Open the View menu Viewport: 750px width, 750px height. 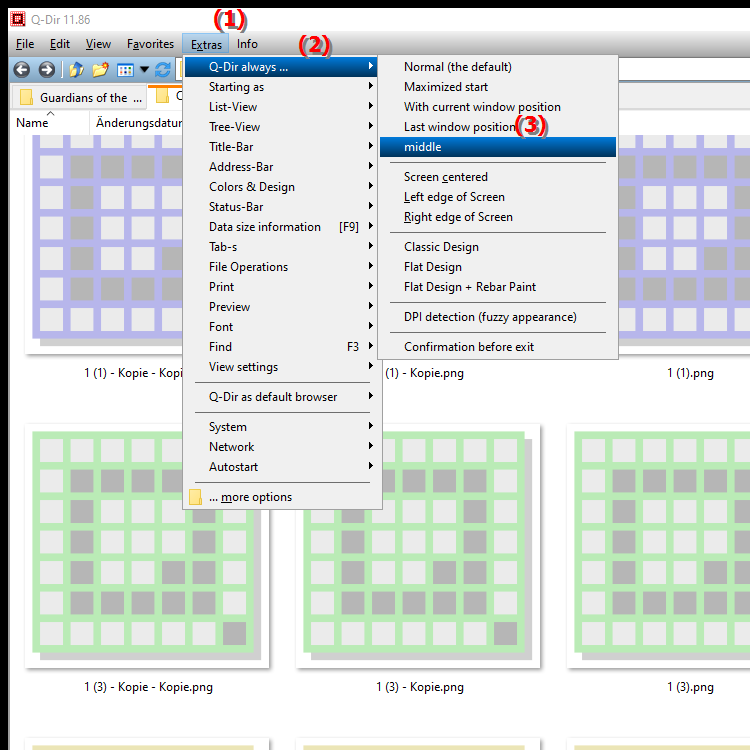pos(98,44)
